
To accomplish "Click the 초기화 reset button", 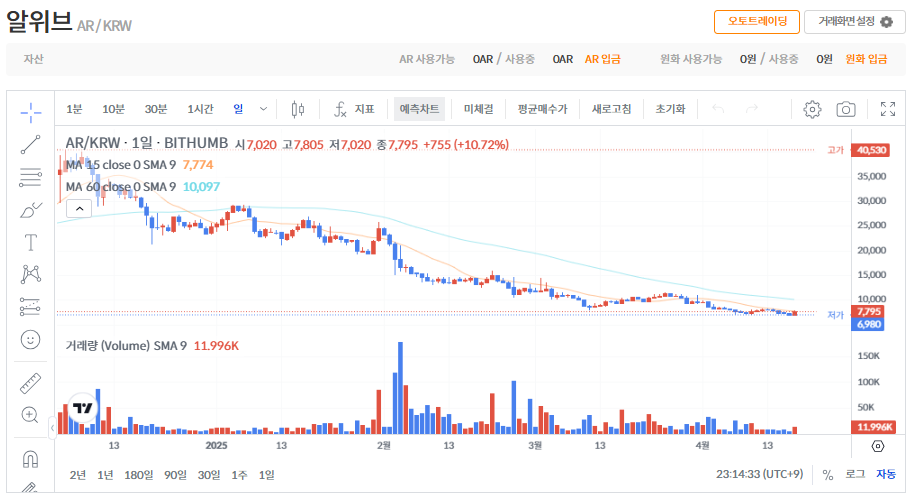I will pos(670,109).
